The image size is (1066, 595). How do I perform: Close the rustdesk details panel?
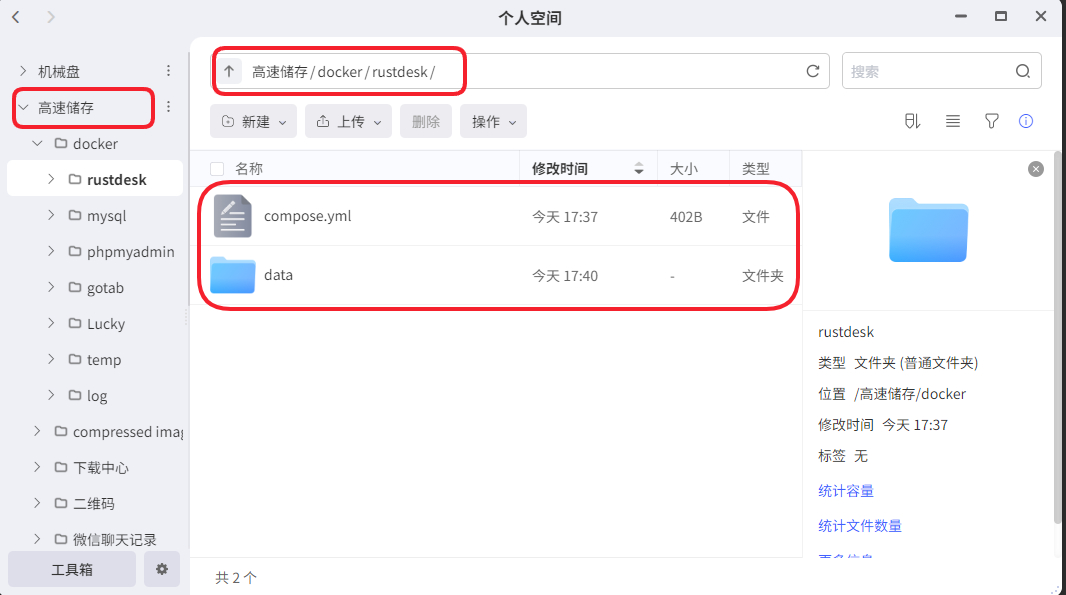click(x=1035, y=169)
